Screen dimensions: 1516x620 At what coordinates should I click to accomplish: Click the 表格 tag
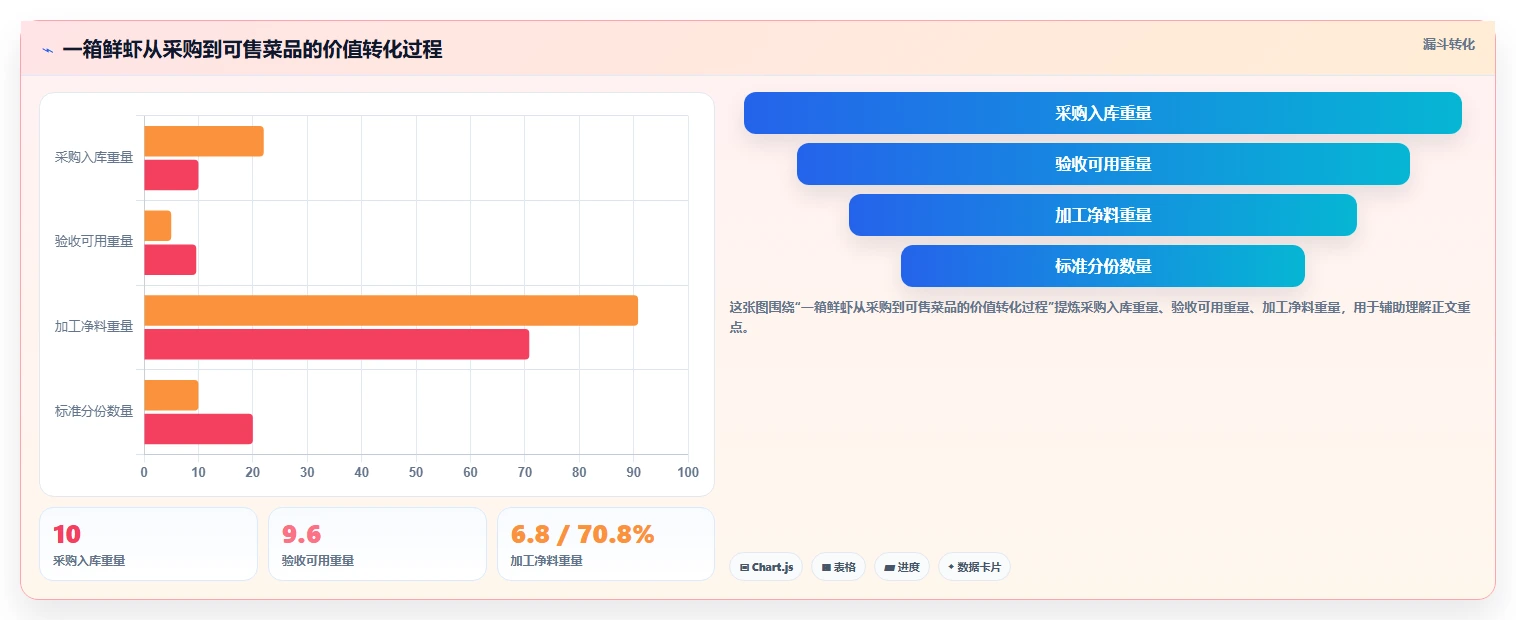tap(838, 567)
